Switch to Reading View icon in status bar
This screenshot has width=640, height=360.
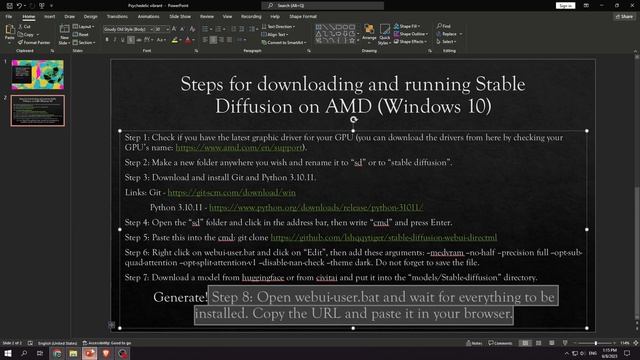[552, 343]
